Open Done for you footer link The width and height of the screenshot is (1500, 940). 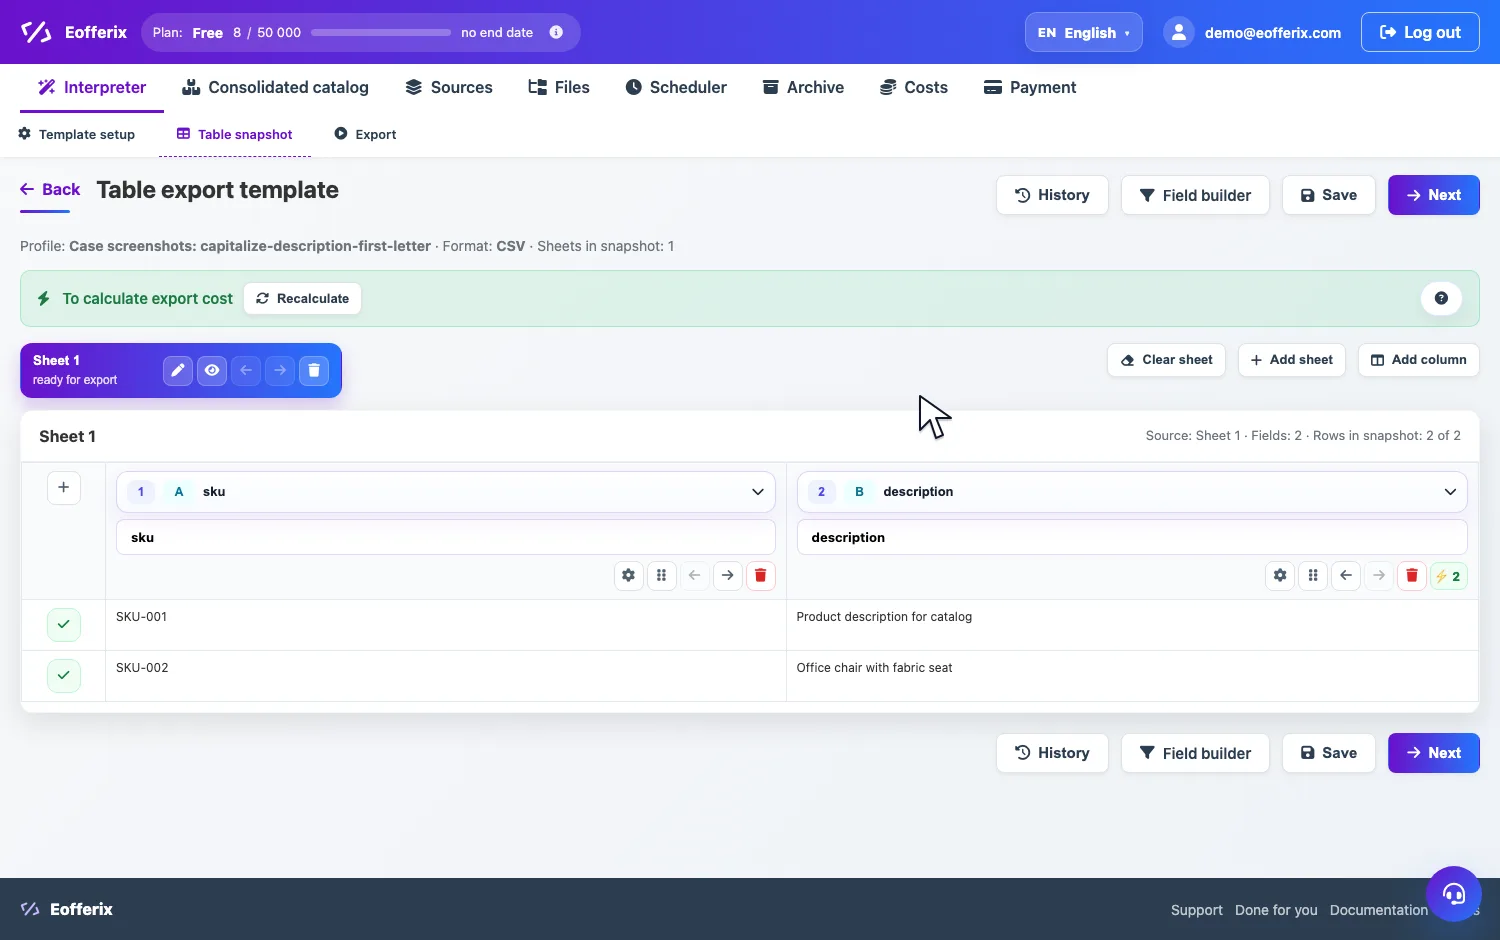click(1276, 910)
